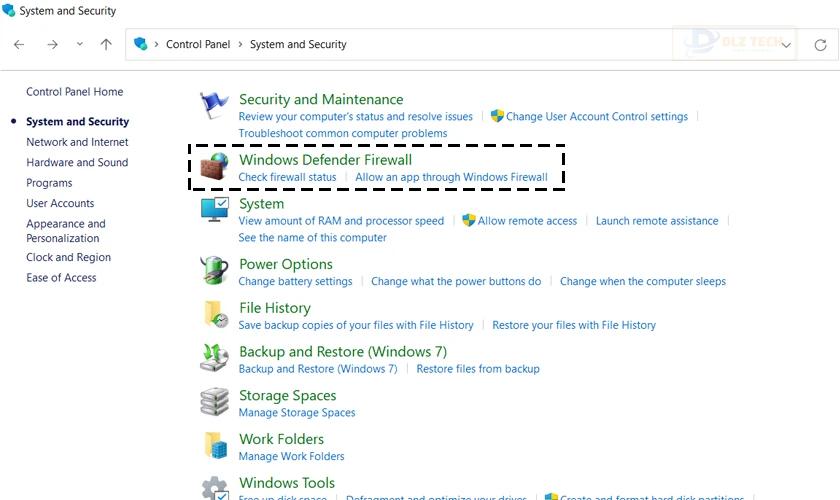Click Manage Storage Spaces
Screen dimensions: 840x500
[297, 413]
